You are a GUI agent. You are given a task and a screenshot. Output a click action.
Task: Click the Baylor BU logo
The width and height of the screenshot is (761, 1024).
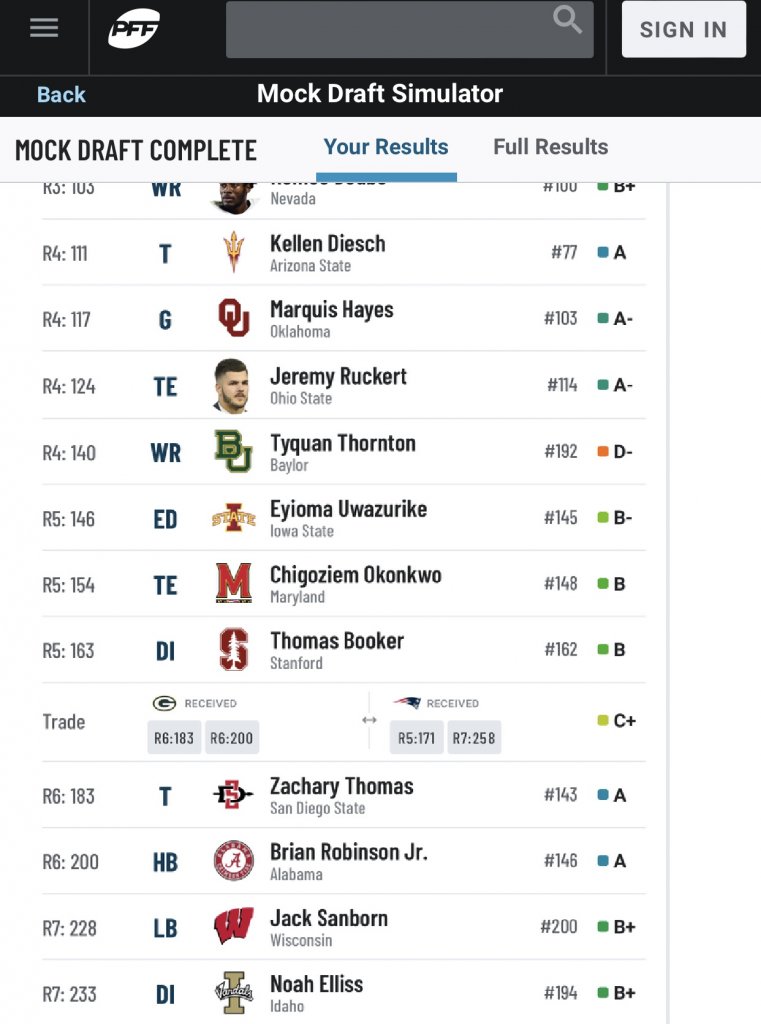(233, 451)
